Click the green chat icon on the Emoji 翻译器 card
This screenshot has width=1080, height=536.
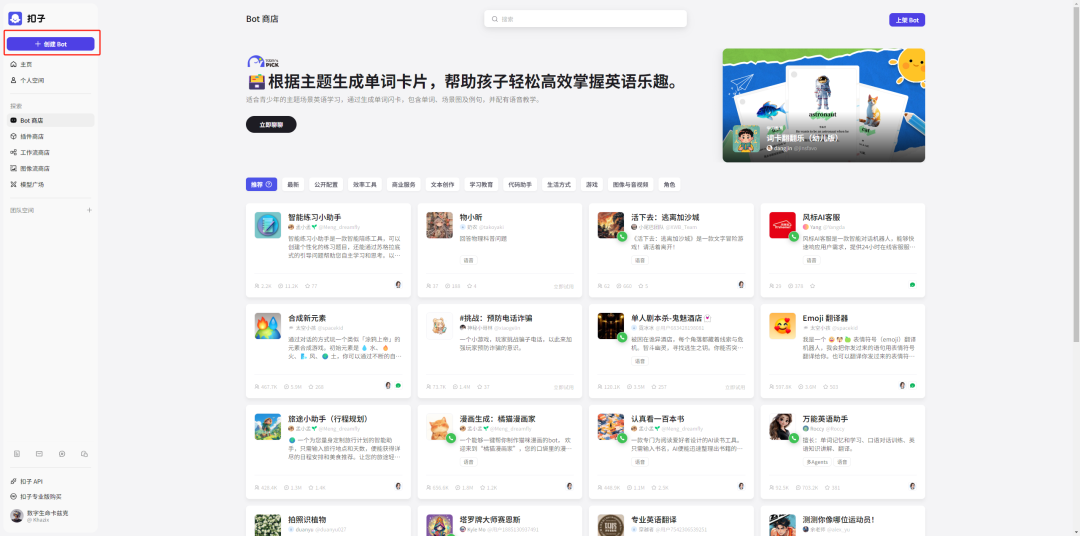click(x=912, y=385)
